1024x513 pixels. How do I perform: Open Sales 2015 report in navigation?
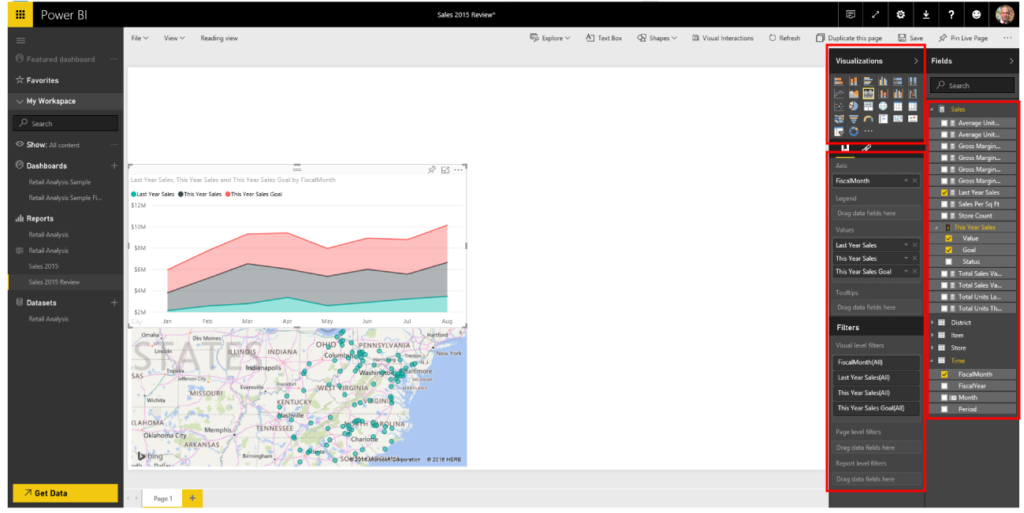click(x=43, y=266)
